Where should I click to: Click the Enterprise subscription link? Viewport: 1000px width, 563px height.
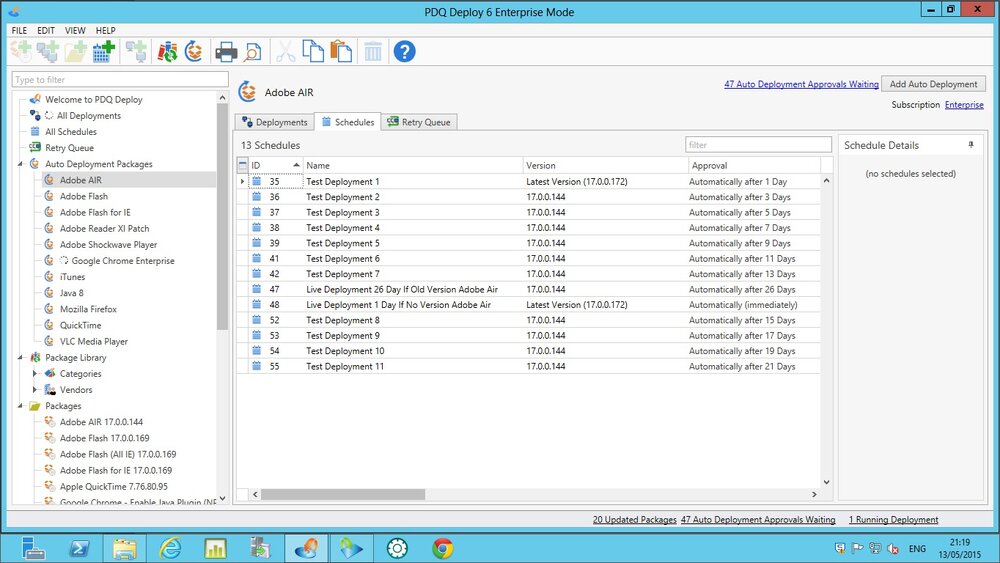964,105
